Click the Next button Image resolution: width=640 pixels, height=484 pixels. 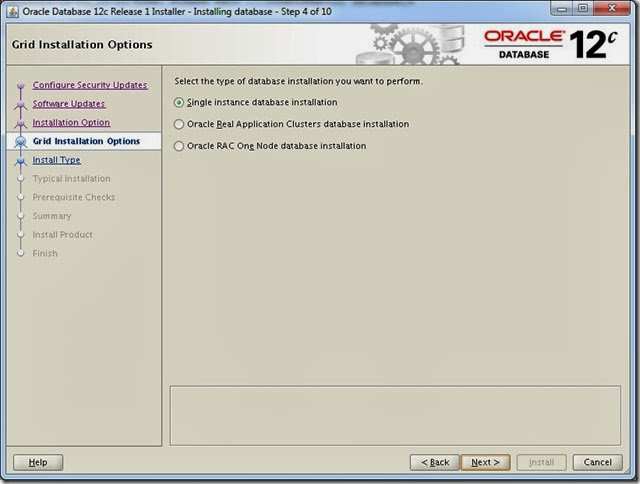coord(485,462)
